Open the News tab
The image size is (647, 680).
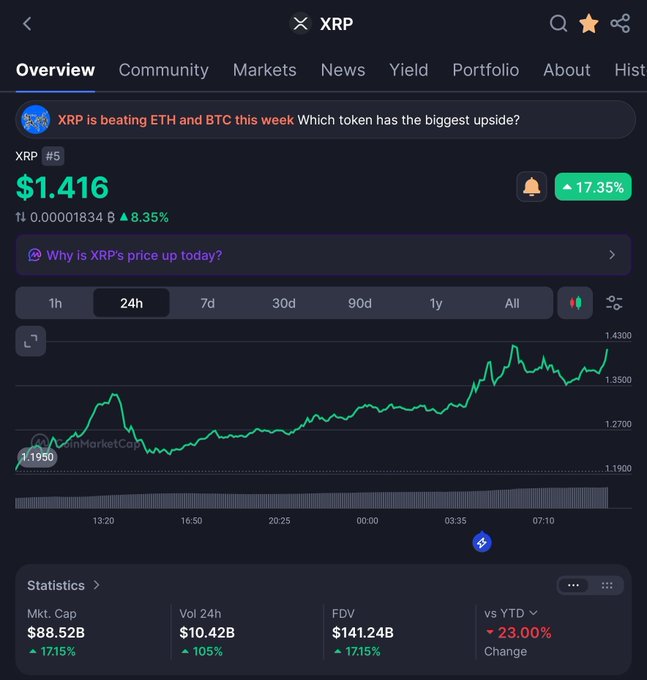[343, 70]
